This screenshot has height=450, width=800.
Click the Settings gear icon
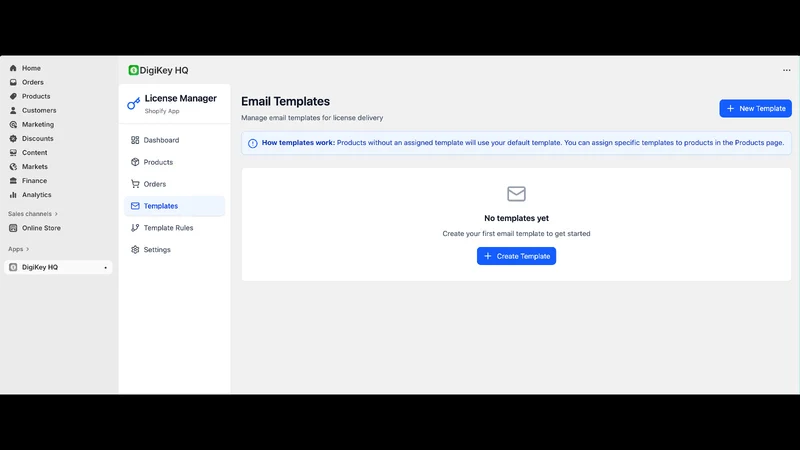click(135, 249)
